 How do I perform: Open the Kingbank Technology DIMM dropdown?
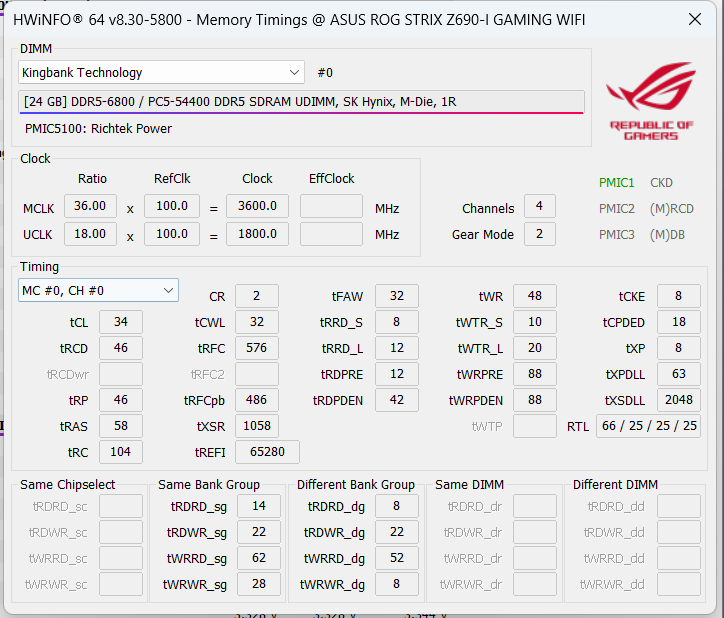pos(162,73)
